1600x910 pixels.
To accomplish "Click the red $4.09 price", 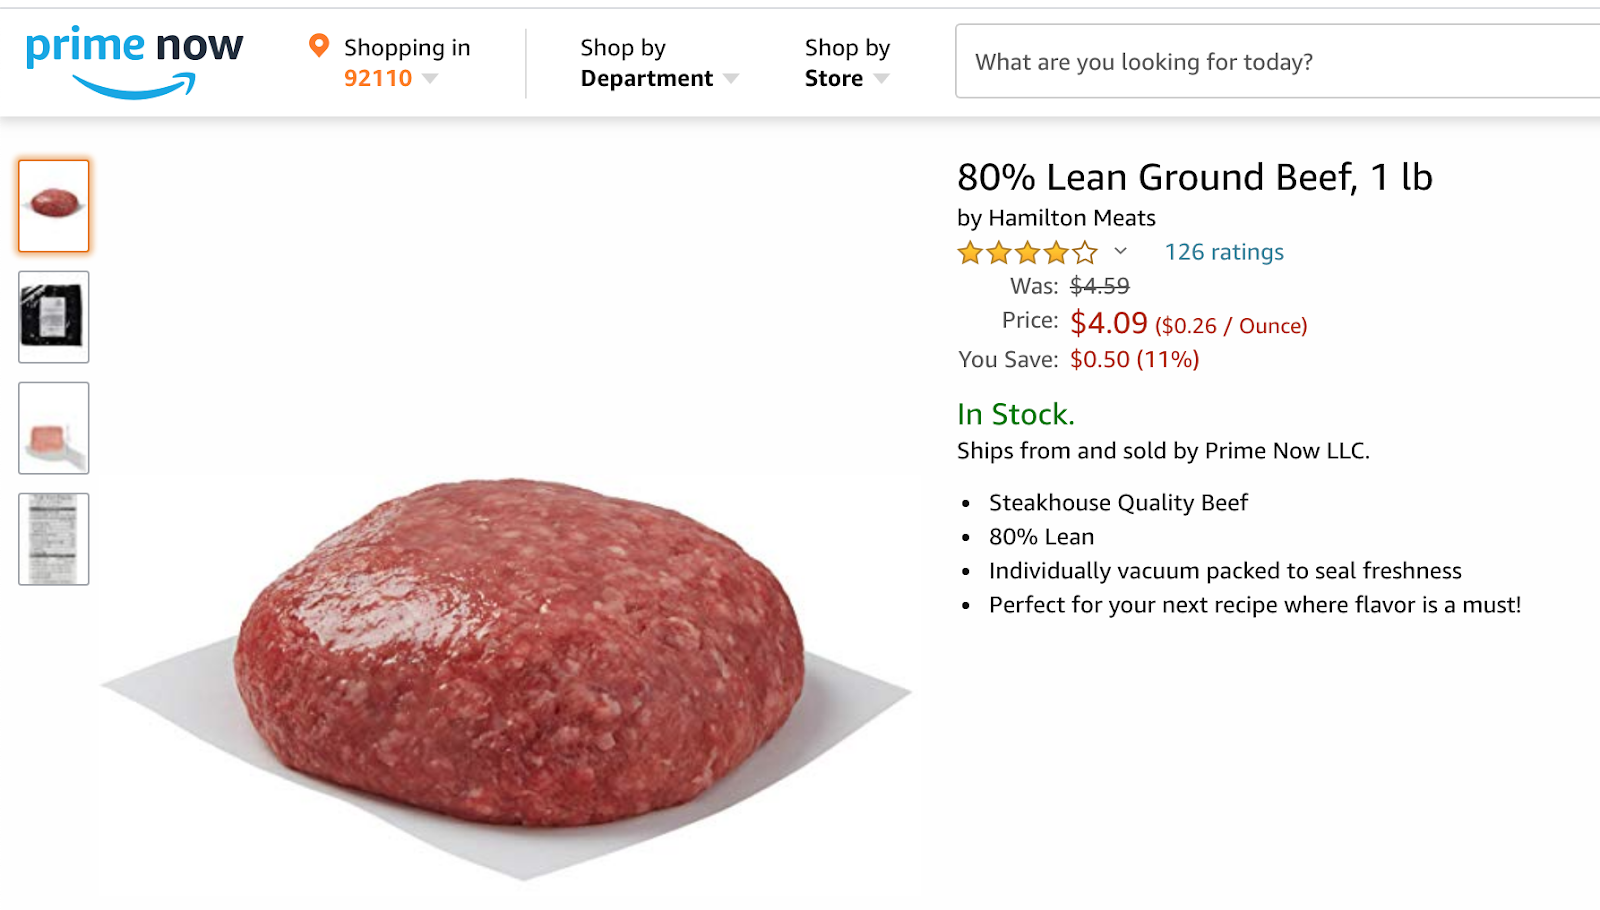I will [1108, 323].
